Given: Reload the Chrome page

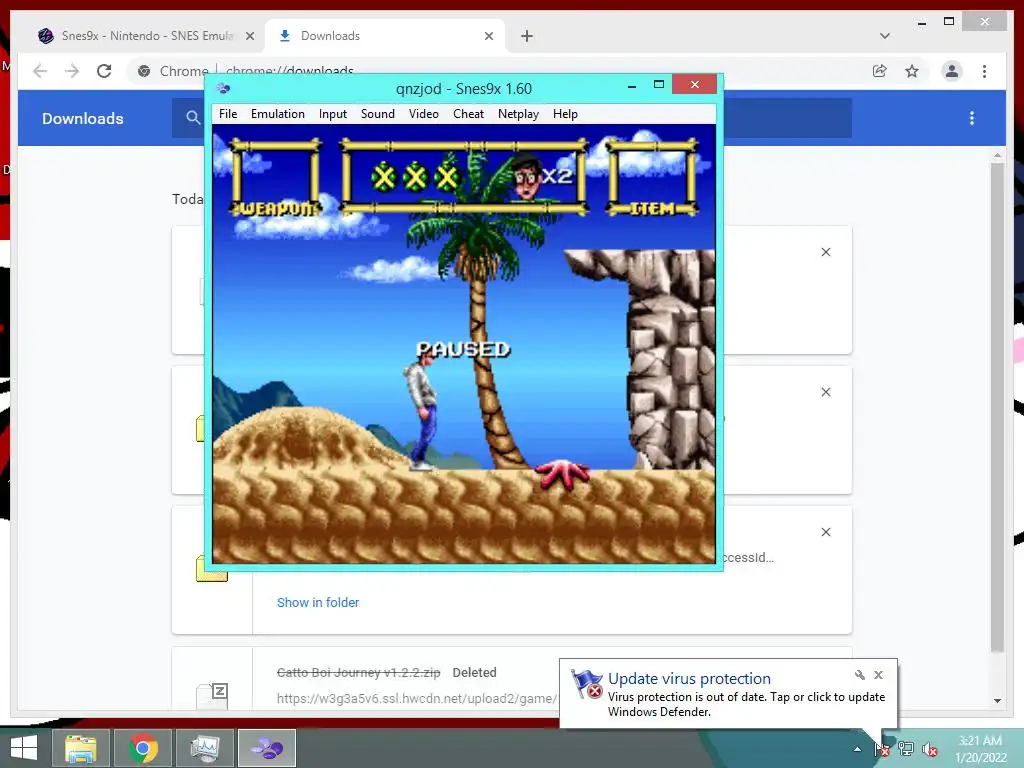Looking at the screenshot, I should (104, 71).
